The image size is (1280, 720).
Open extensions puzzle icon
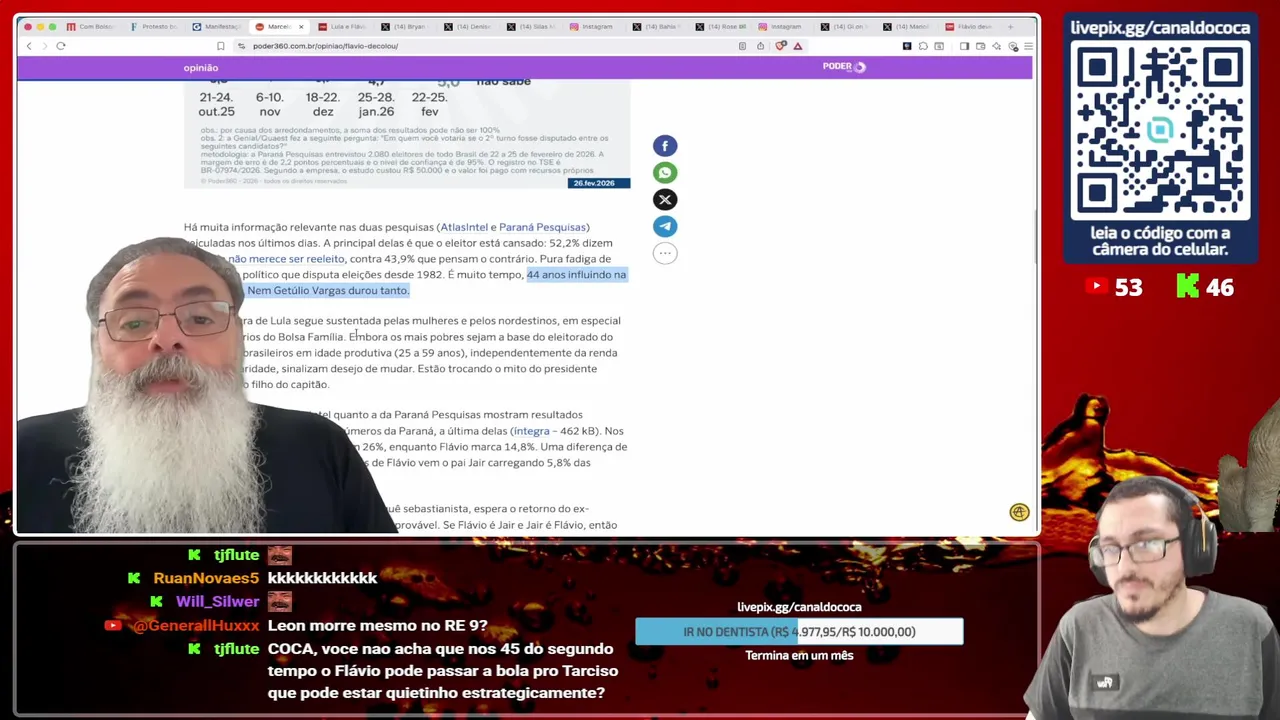point(923,46)
